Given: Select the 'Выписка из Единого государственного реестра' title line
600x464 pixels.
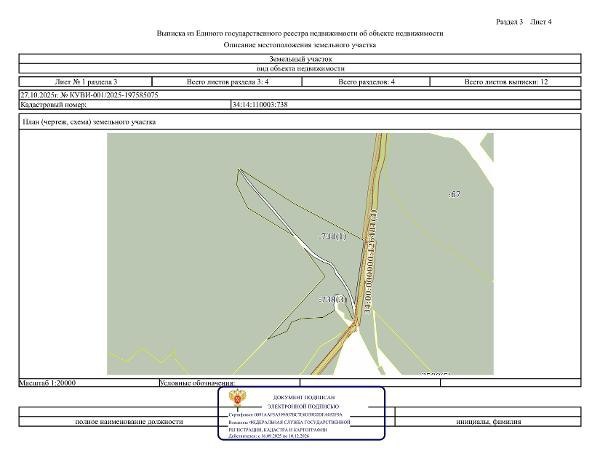Looking at the screenshot, I should [300, 33].
